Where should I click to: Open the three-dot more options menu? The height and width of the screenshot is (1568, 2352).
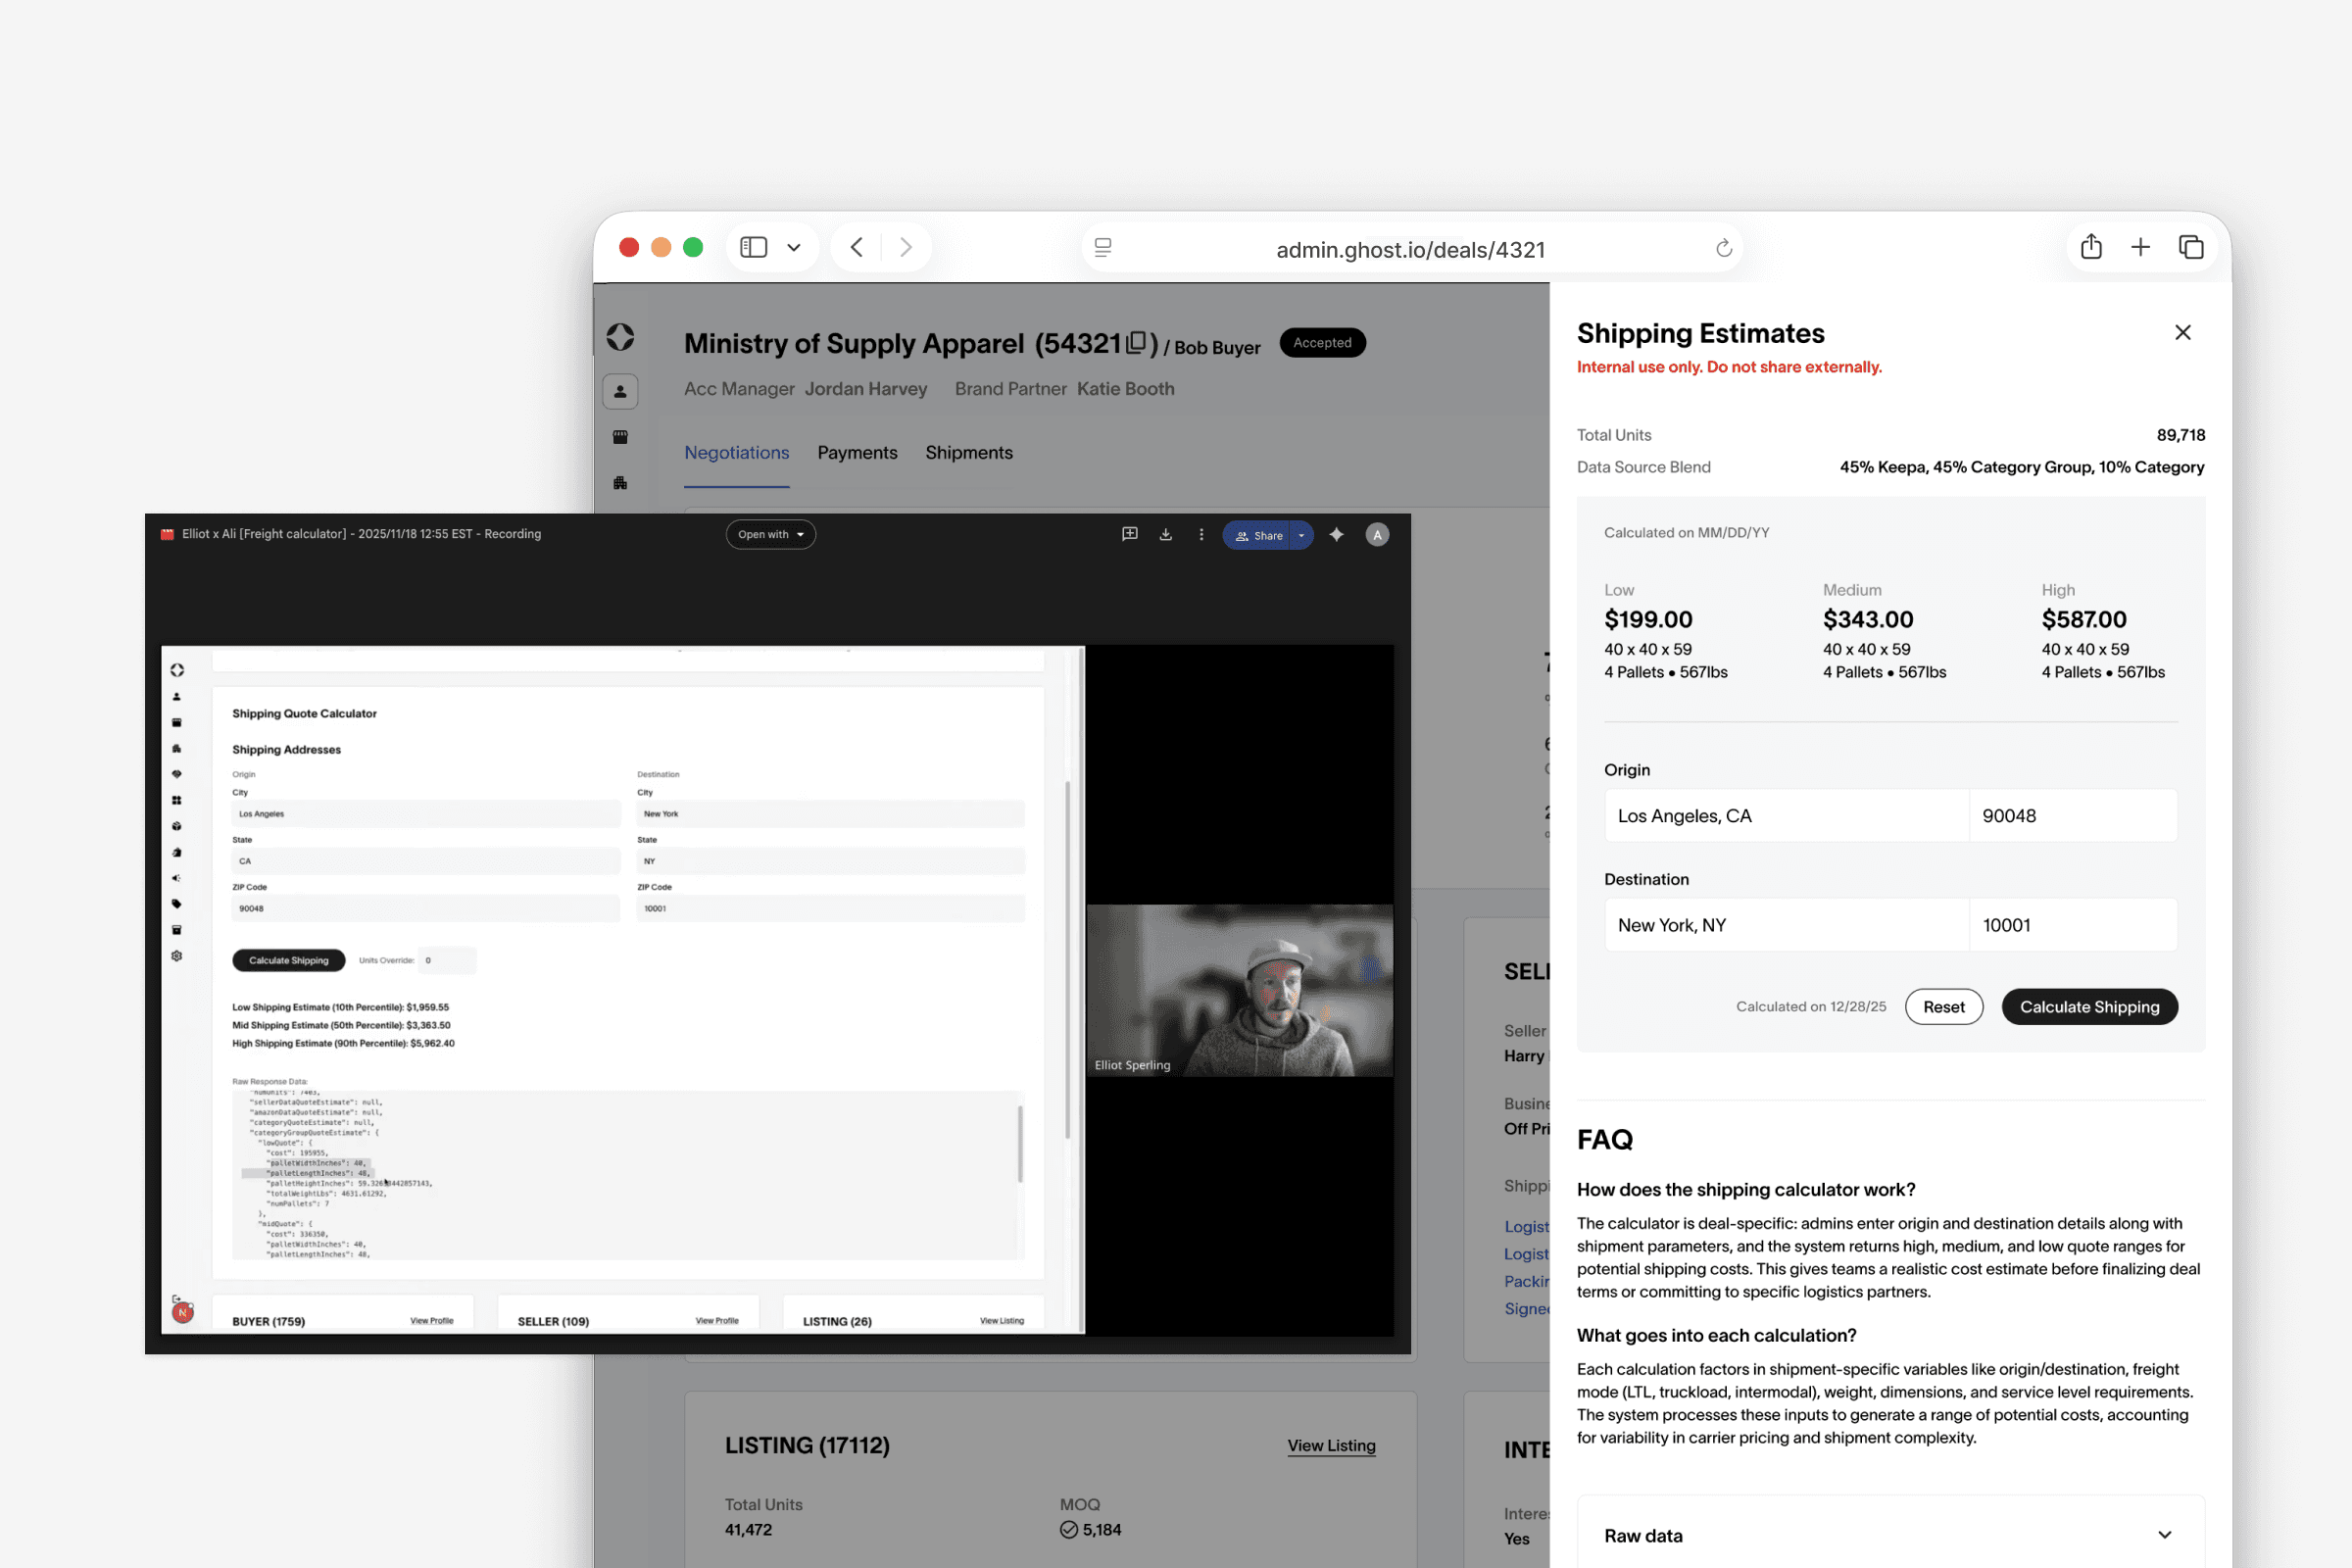tap(1201, 535)
